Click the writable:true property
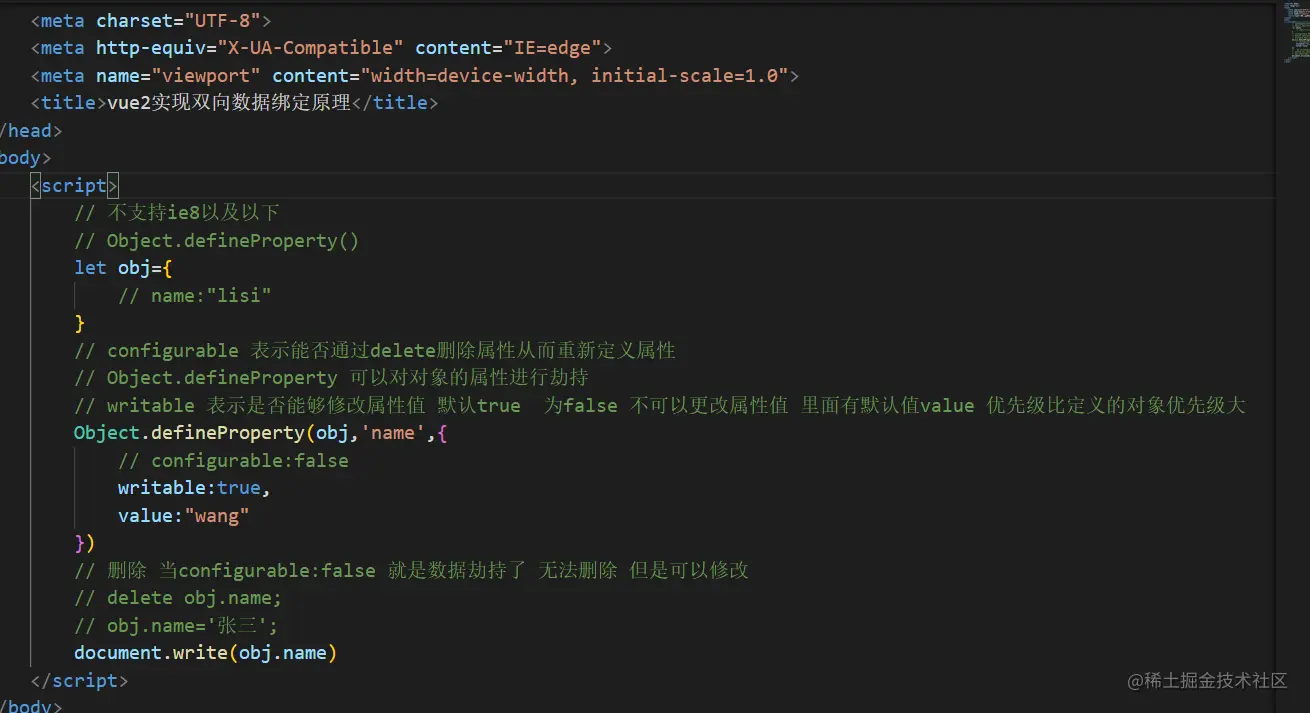The image size is (1310, 713). (x=193, y=488)
